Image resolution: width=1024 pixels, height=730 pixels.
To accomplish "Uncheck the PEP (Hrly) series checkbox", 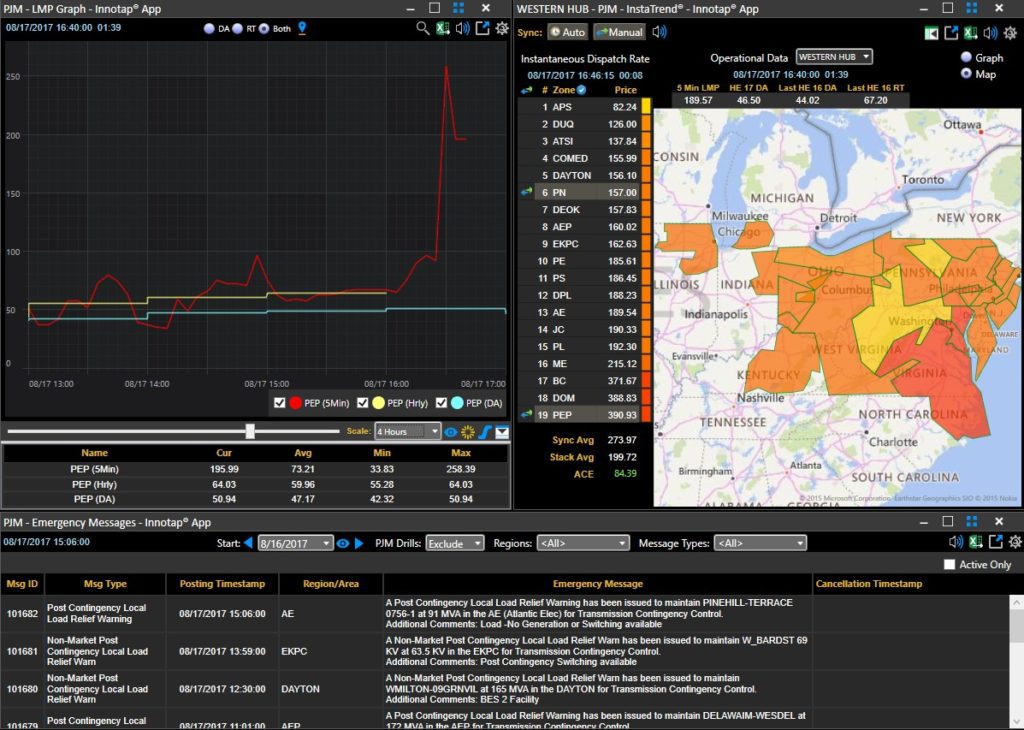I will click(362, 403).
